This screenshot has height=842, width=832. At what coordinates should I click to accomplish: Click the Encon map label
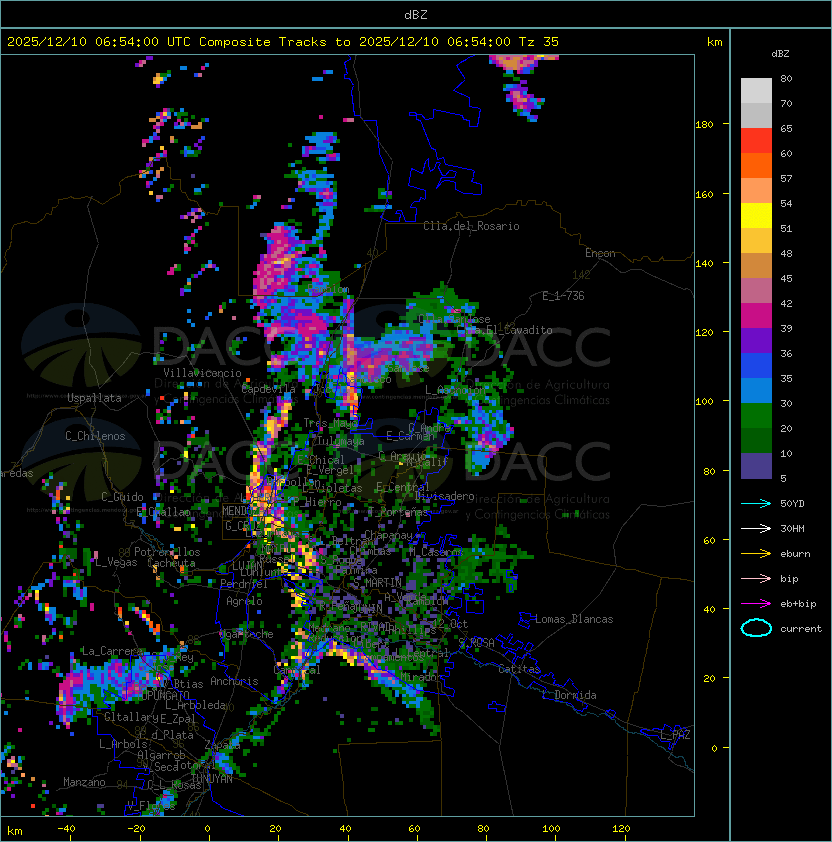click(x=600, y=253)
